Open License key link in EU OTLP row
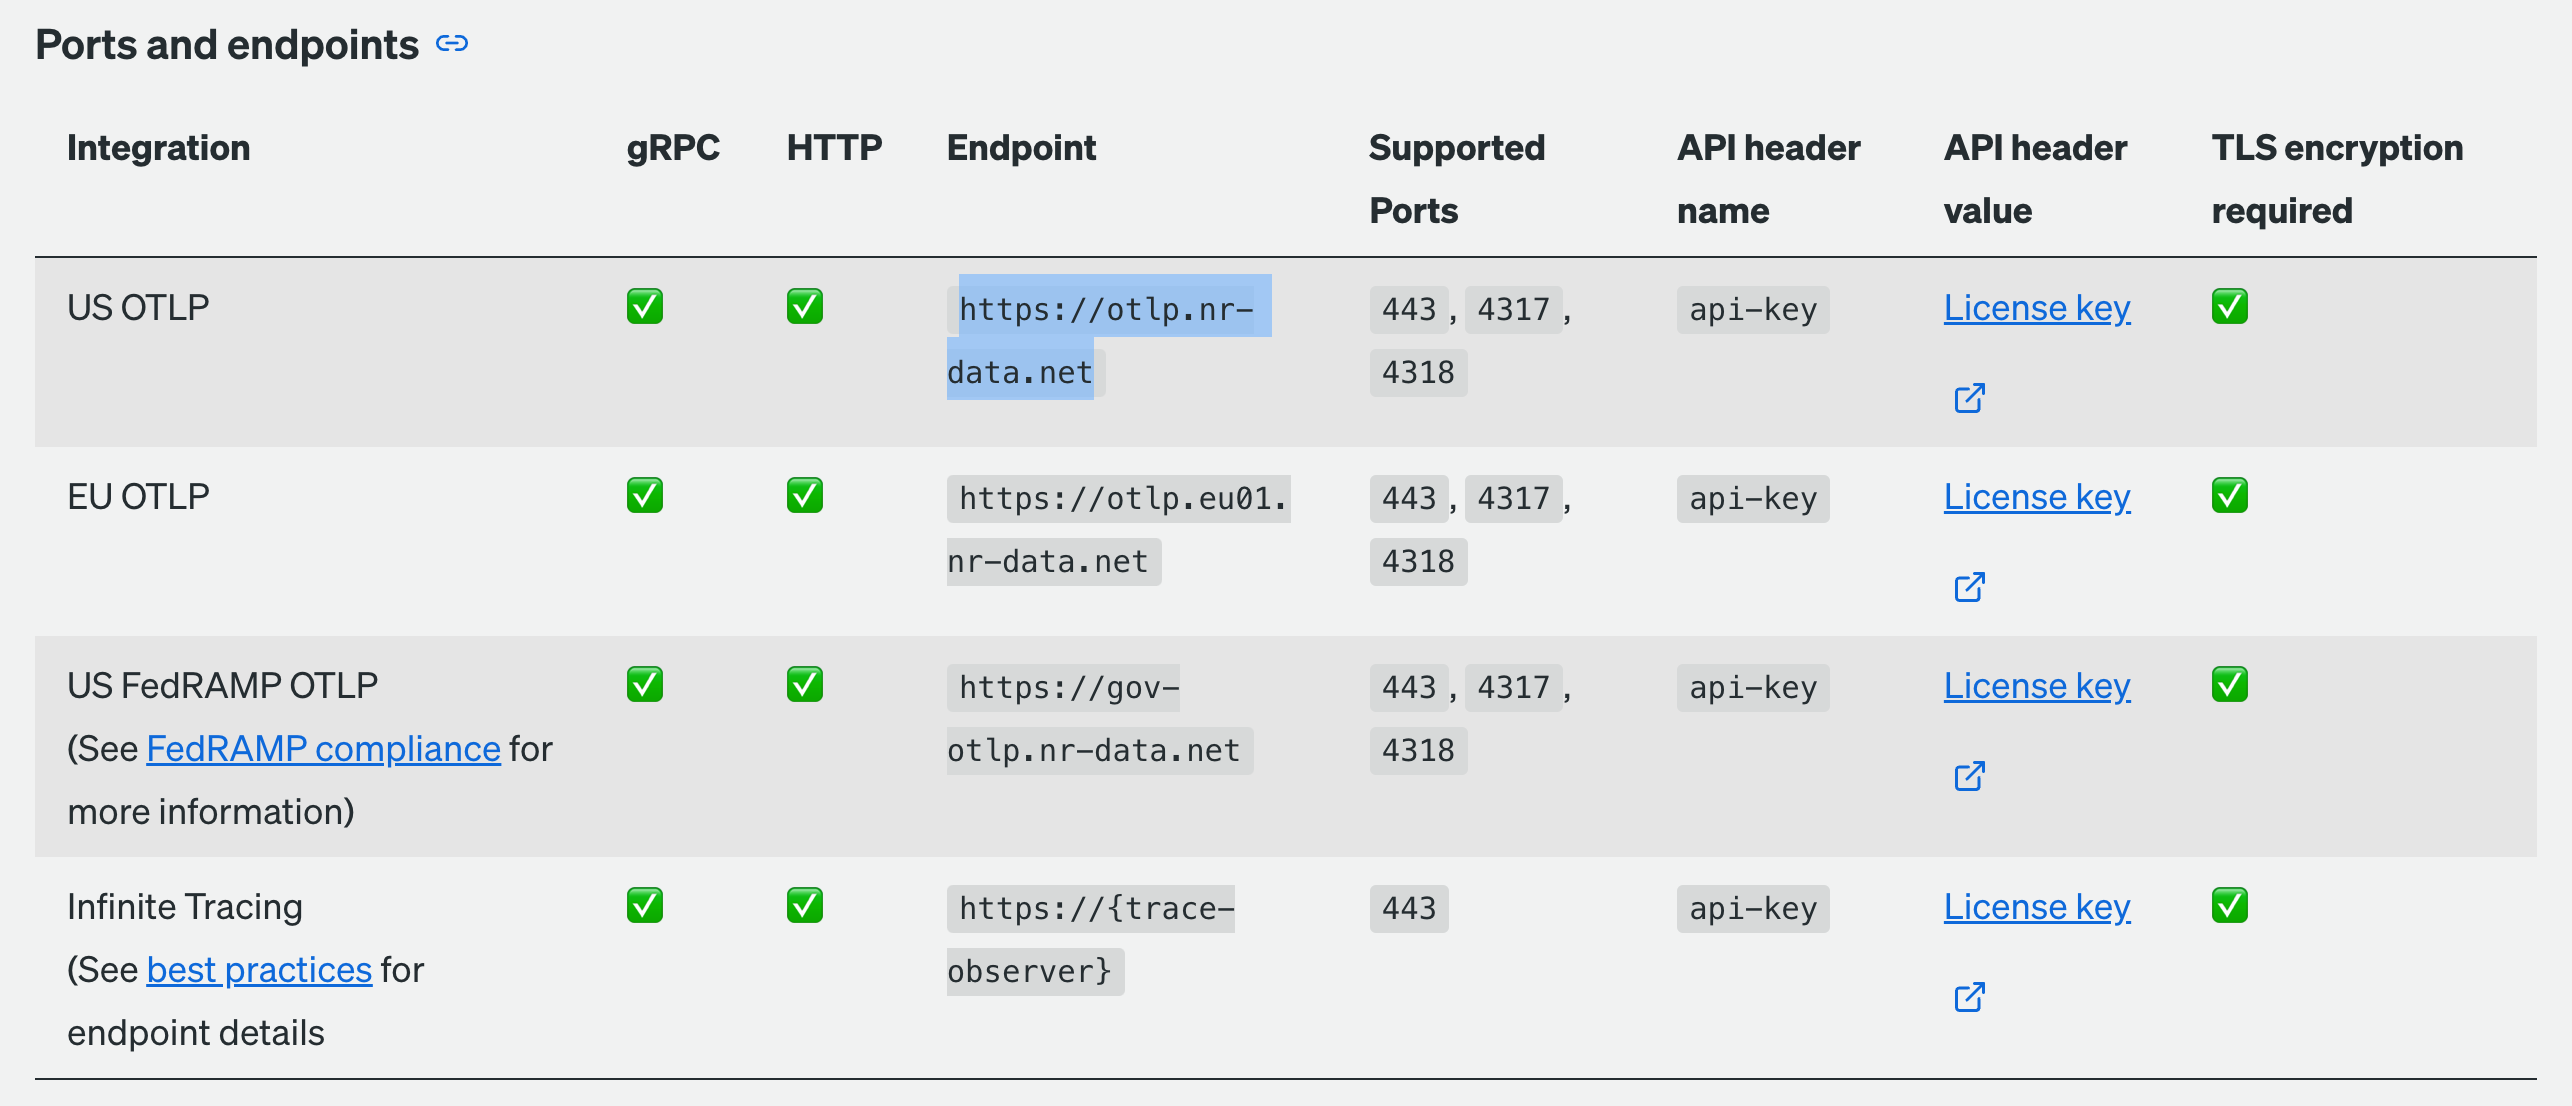 pyautogui.click(x=2036, y=497)
